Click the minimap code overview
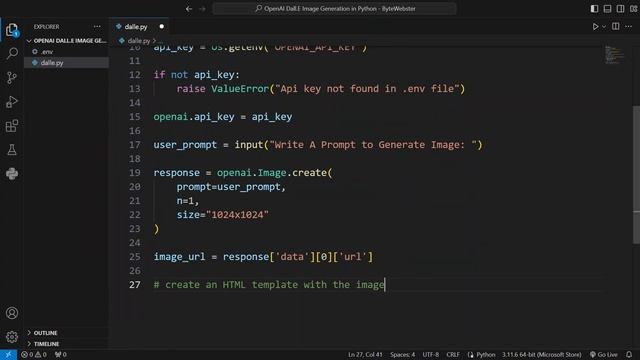This screenshot has height=360, width=640. [614, 55]
